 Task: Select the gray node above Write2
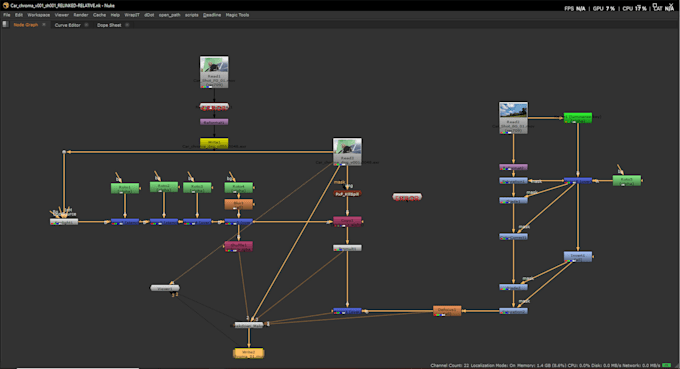coord(249,325)
